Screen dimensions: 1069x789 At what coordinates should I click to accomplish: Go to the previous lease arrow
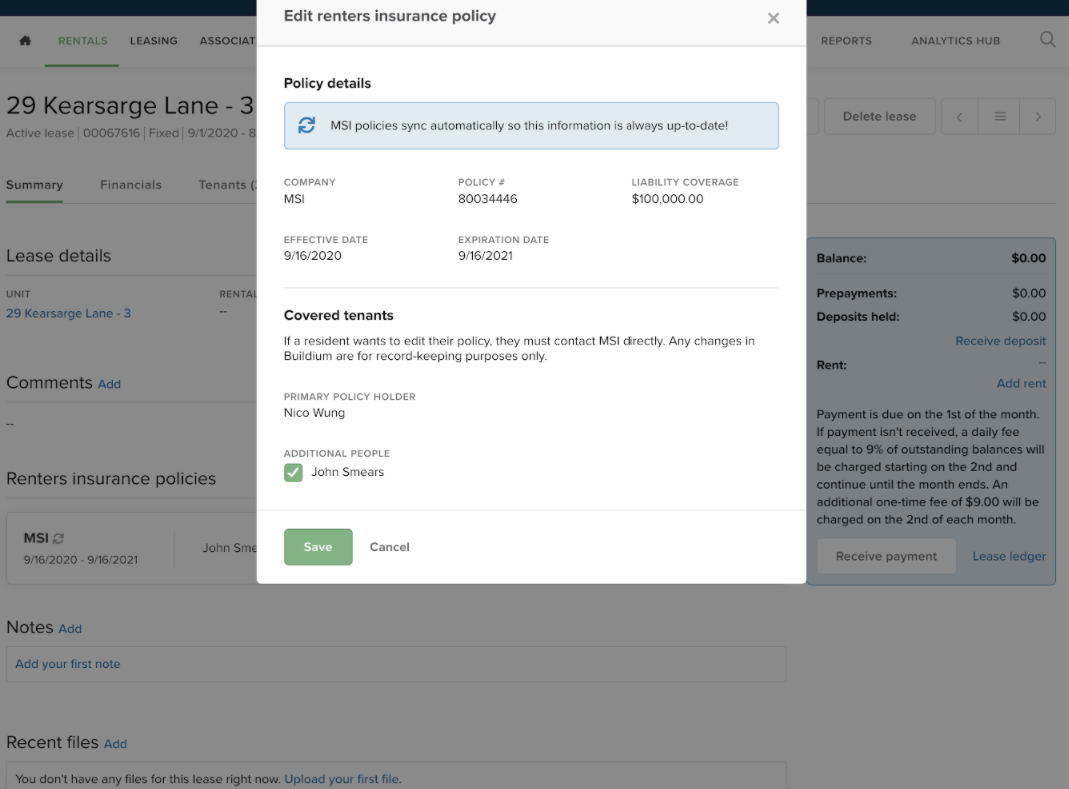click(x=959, y=117)
